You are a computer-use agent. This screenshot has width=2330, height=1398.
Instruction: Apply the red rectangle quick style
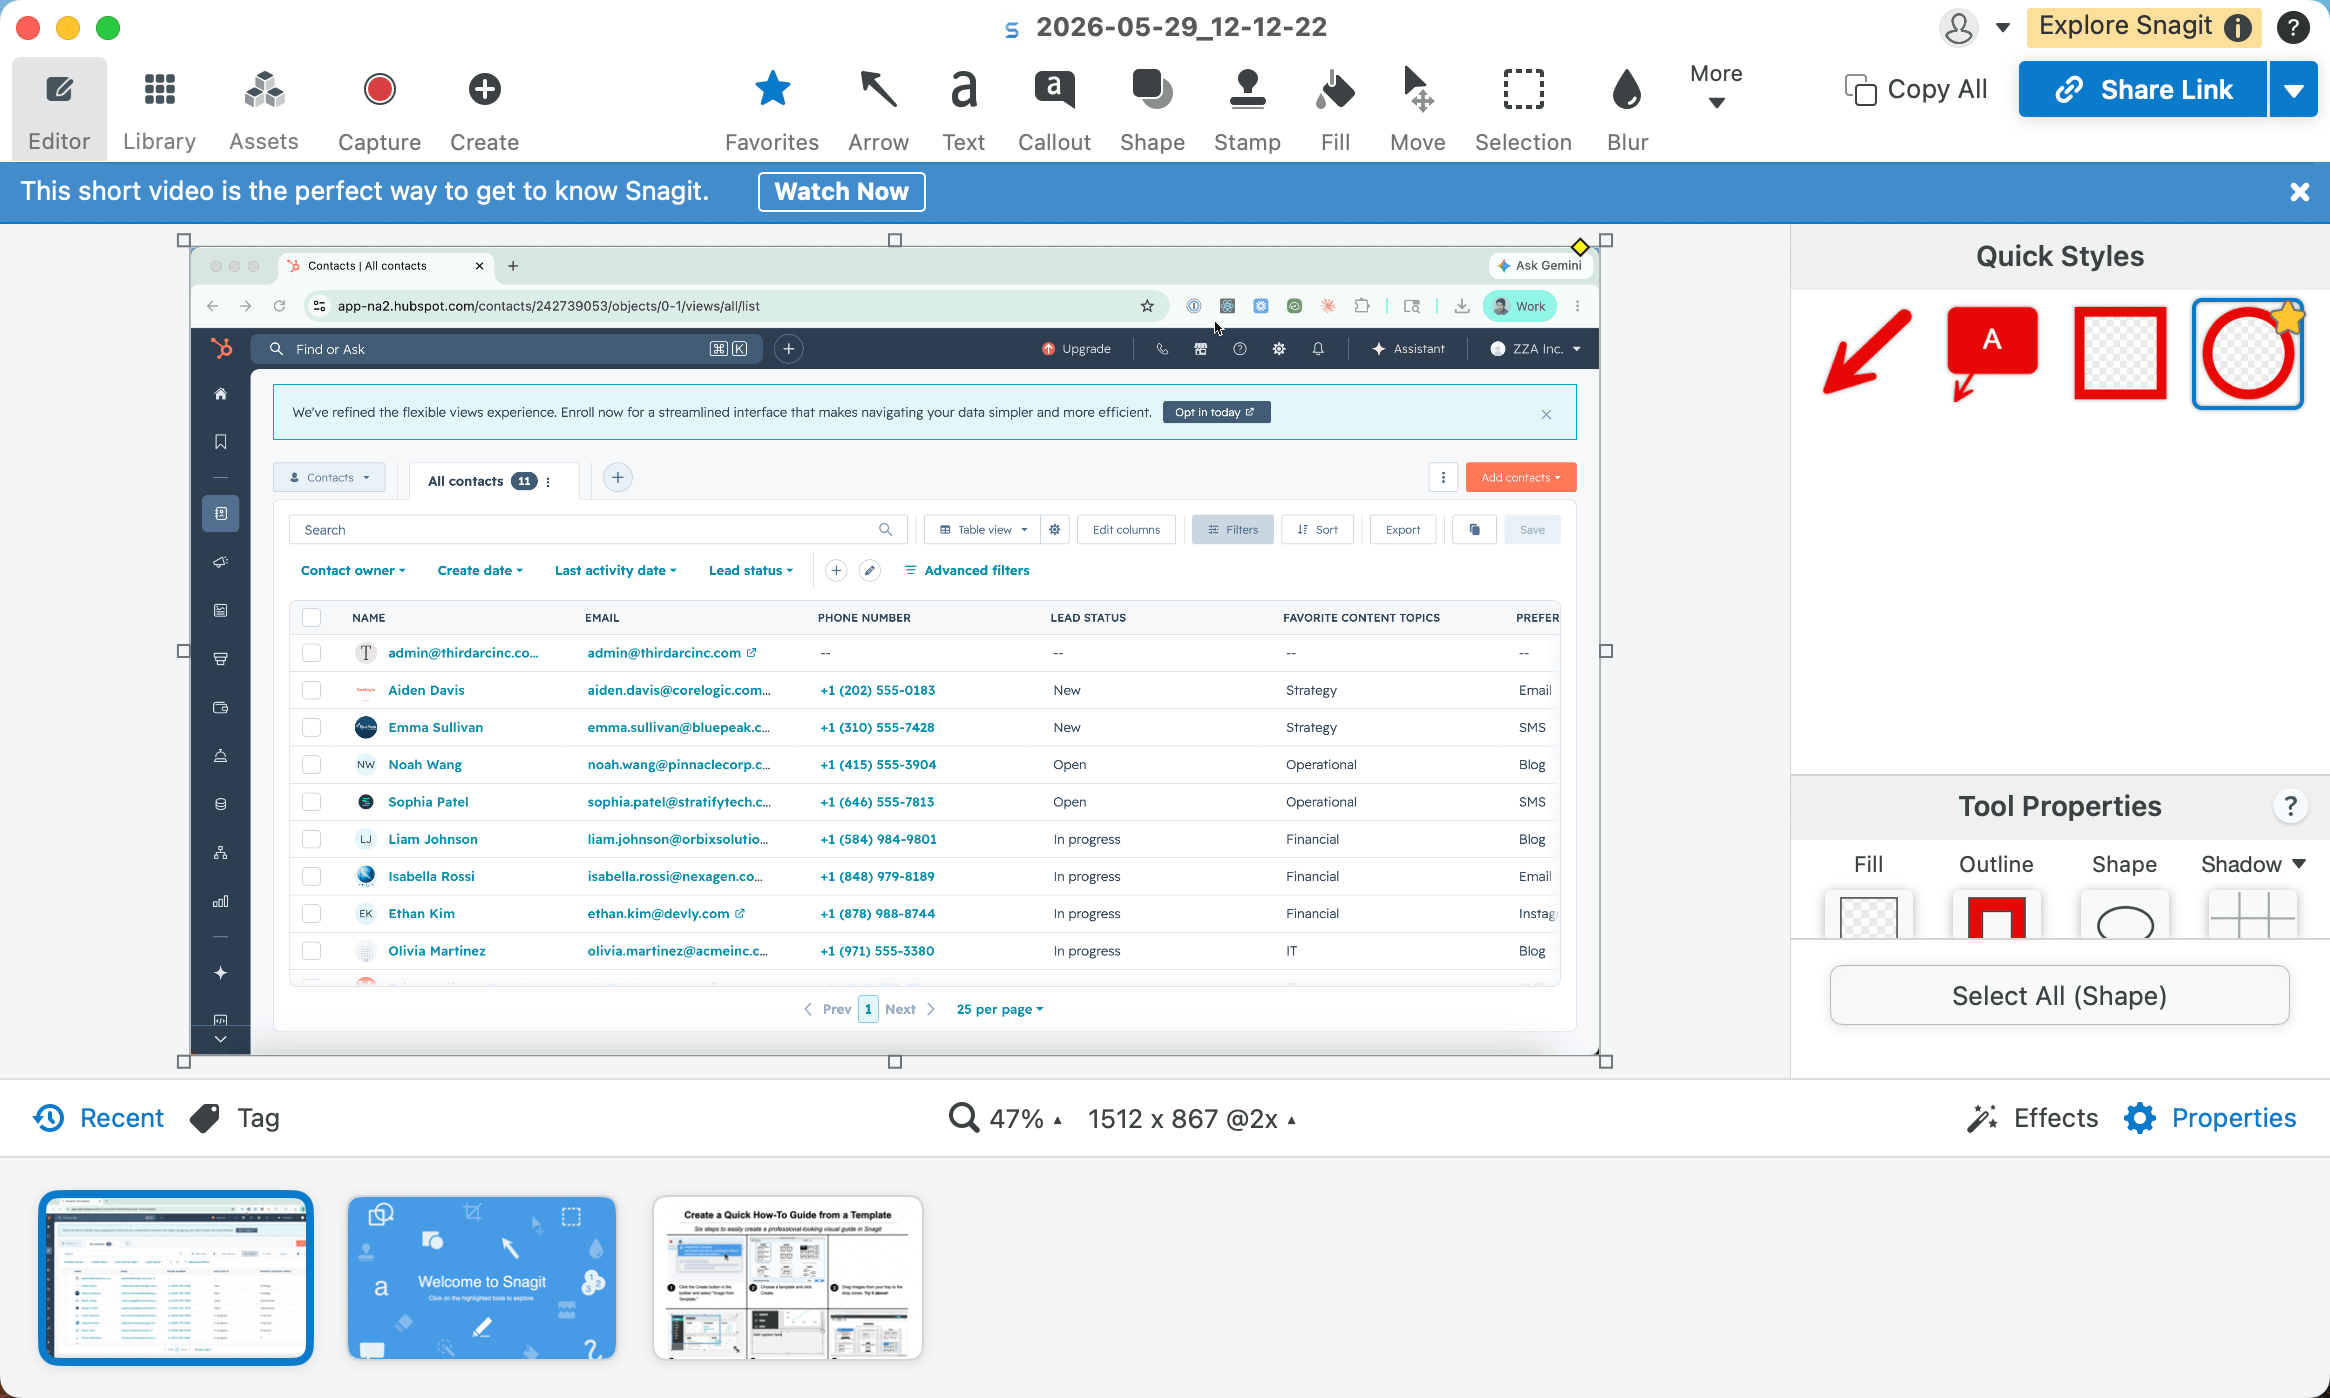pyautogui.click(x=2120, y=353)
